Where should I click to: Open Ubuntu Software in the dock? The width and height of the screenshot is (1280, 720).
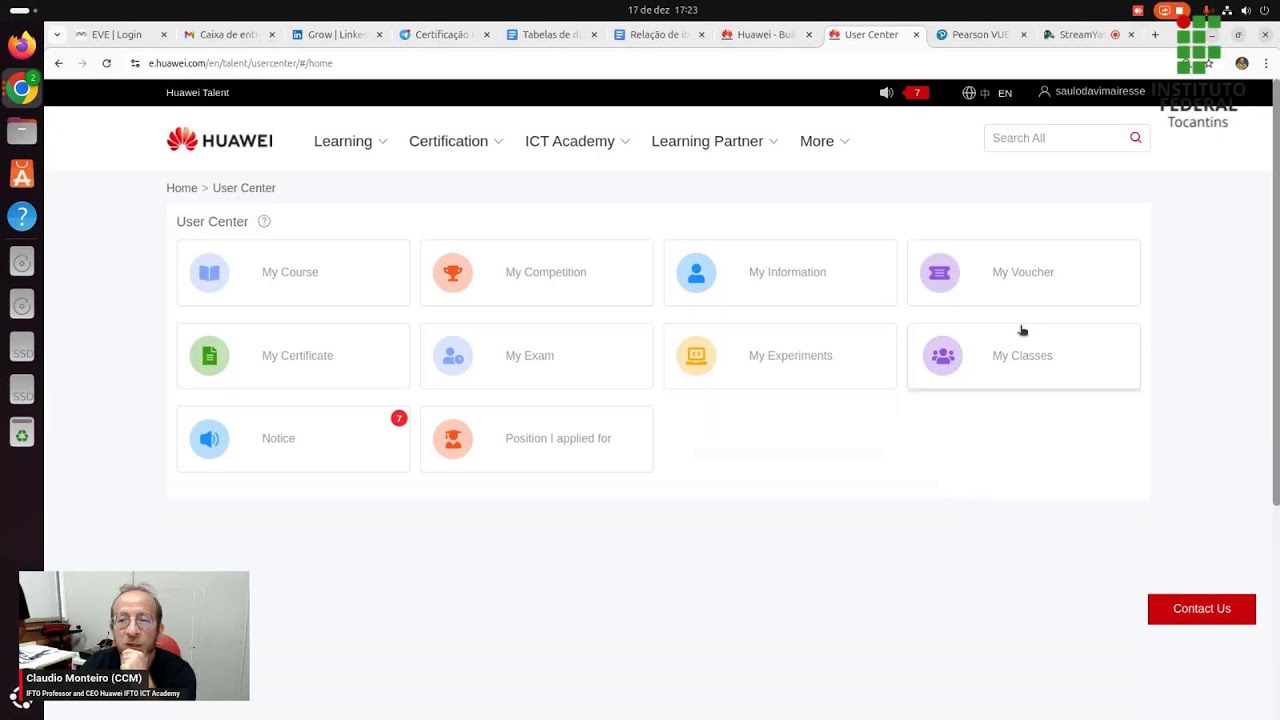21,174
